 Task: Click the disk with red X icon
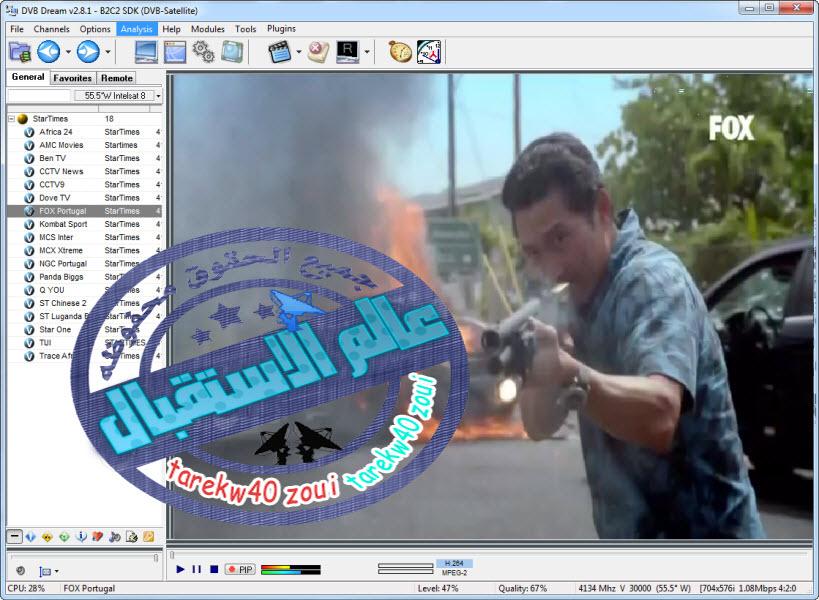318,52
